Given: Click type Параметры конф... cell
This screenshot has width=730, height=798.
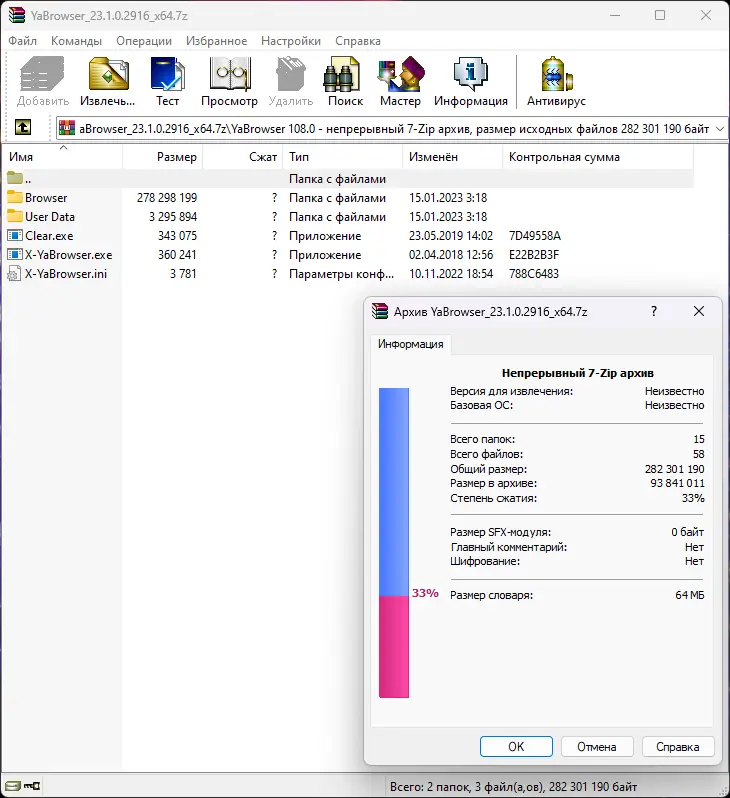Looking at the screenshot, I should click(342, 274).
